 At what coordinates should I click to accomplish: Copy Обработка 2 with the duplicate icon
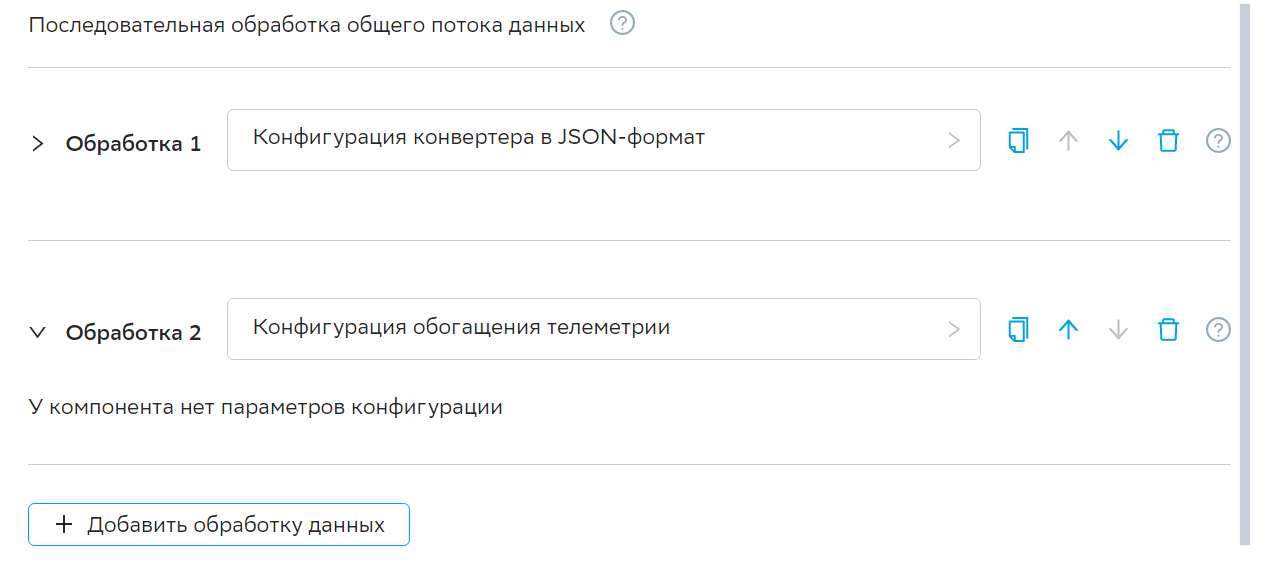point(1018,329)
